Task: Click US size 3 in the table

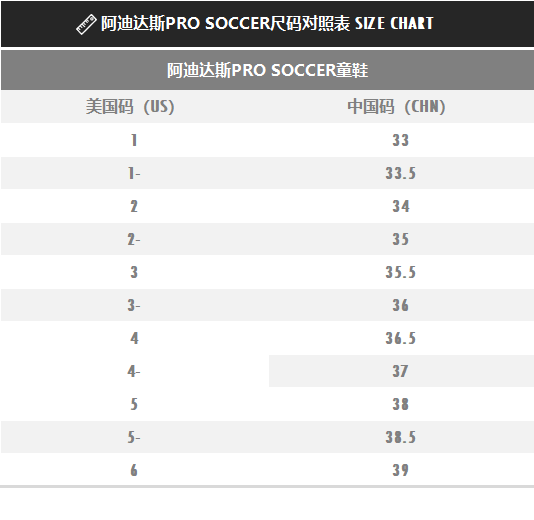Action: point(134,272)
